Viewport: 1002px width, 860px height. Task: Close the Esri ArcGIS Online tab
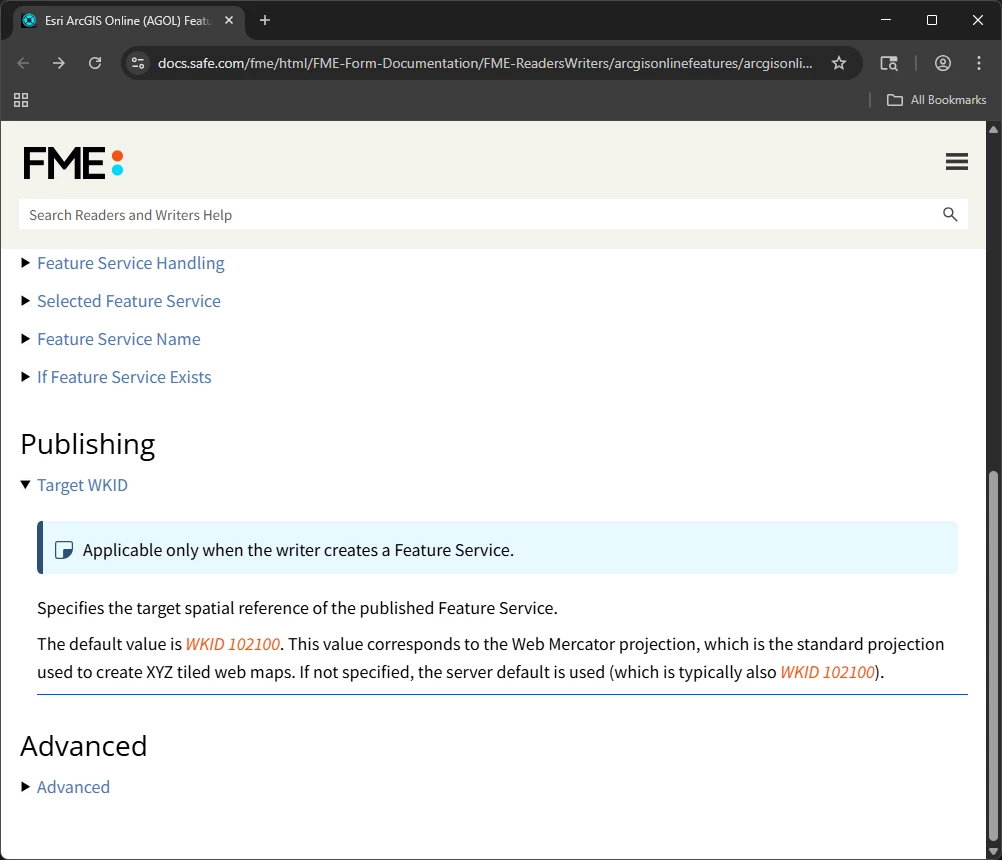229,20
